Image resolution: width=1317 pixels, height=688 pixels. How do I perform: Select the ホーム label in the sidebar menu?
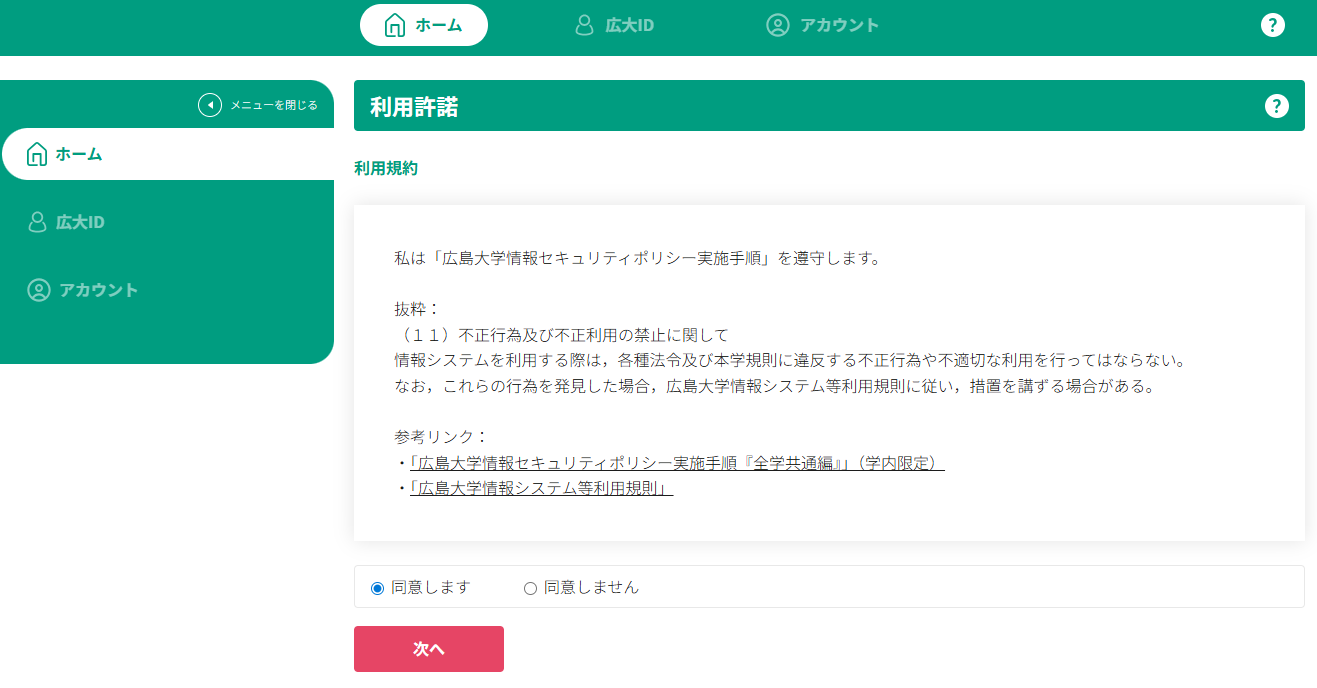79,154
